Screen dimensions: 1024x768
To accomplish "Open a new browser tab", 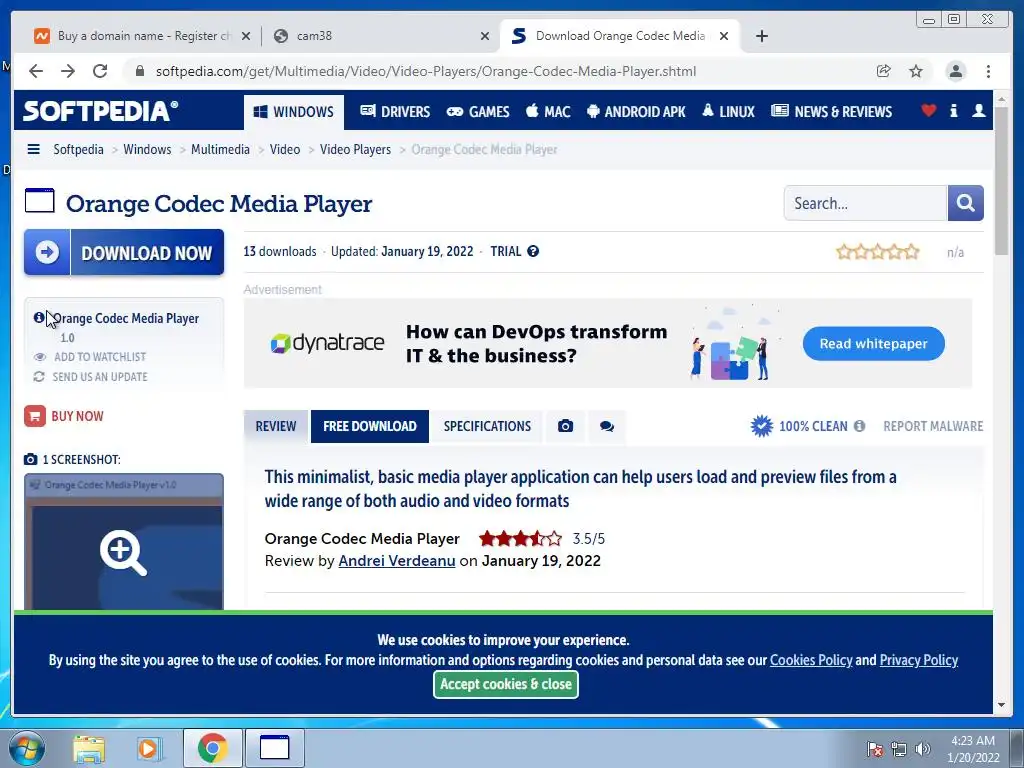I will coord(761,36).
